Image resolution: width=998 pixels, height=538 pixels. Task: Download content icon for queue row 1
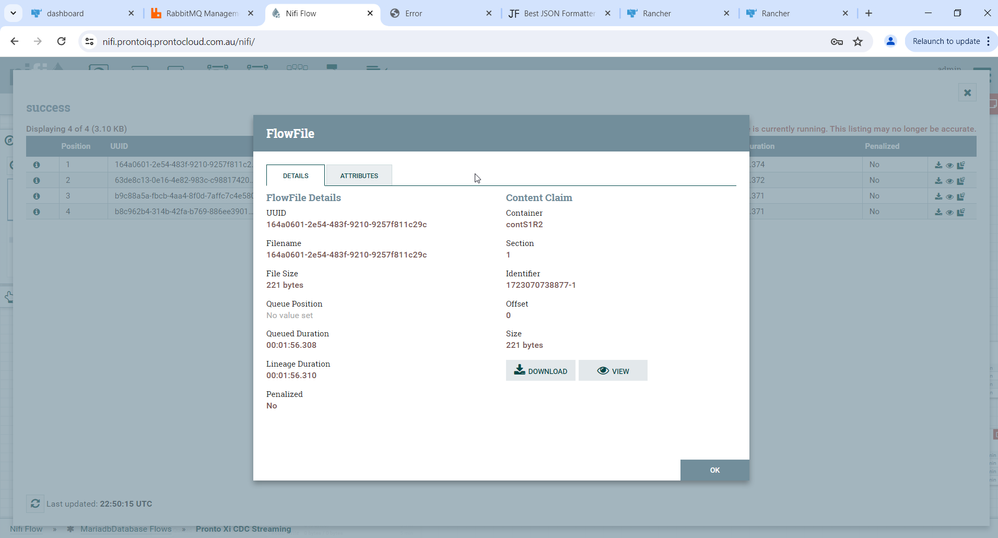click(x=938, y=165)
